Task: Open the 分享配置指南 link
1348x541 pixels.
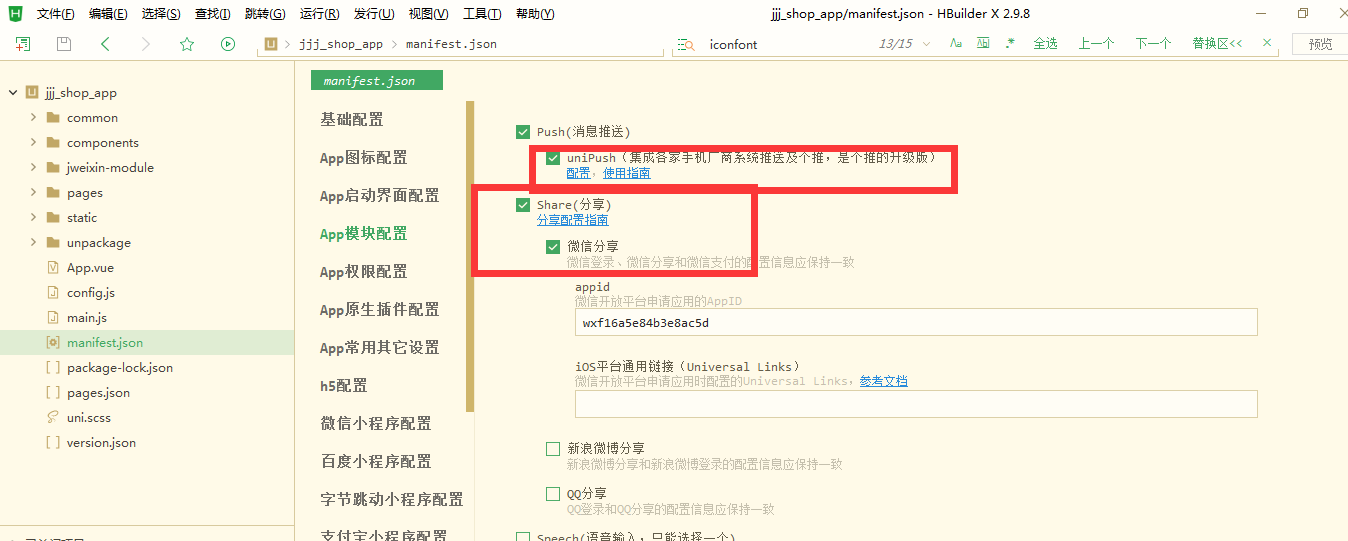Action: (572, 220)
